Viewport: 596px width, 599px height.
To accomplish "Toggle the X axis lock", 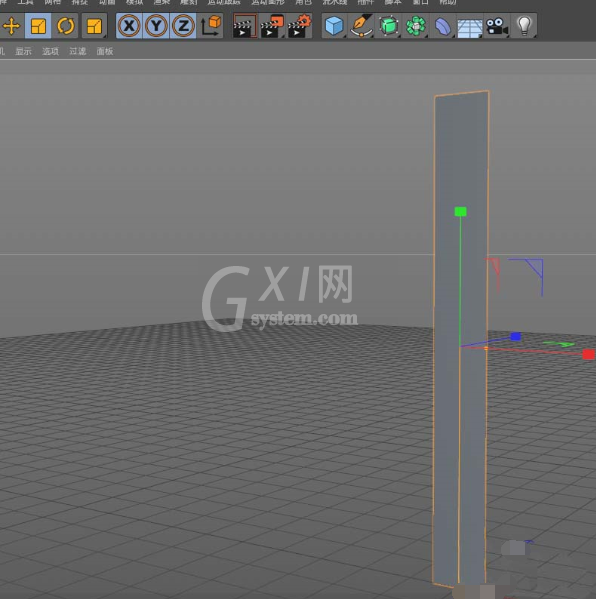I will pos(129,26).
